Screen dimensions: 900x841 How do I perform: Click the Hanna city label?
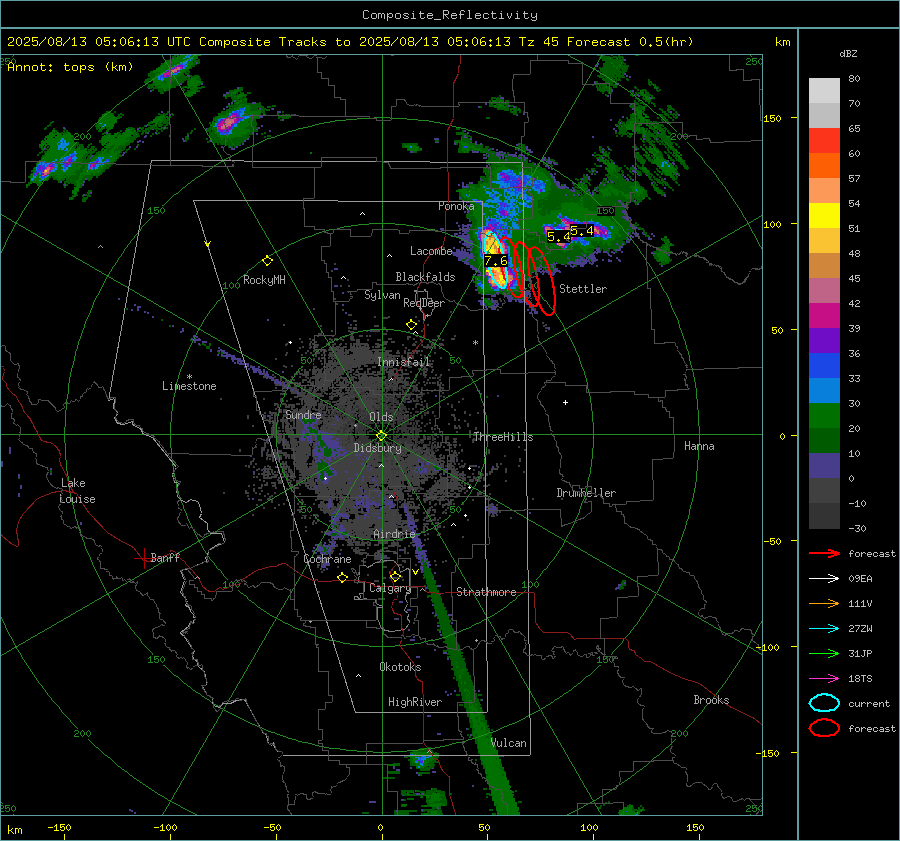[x=699, y=446]
